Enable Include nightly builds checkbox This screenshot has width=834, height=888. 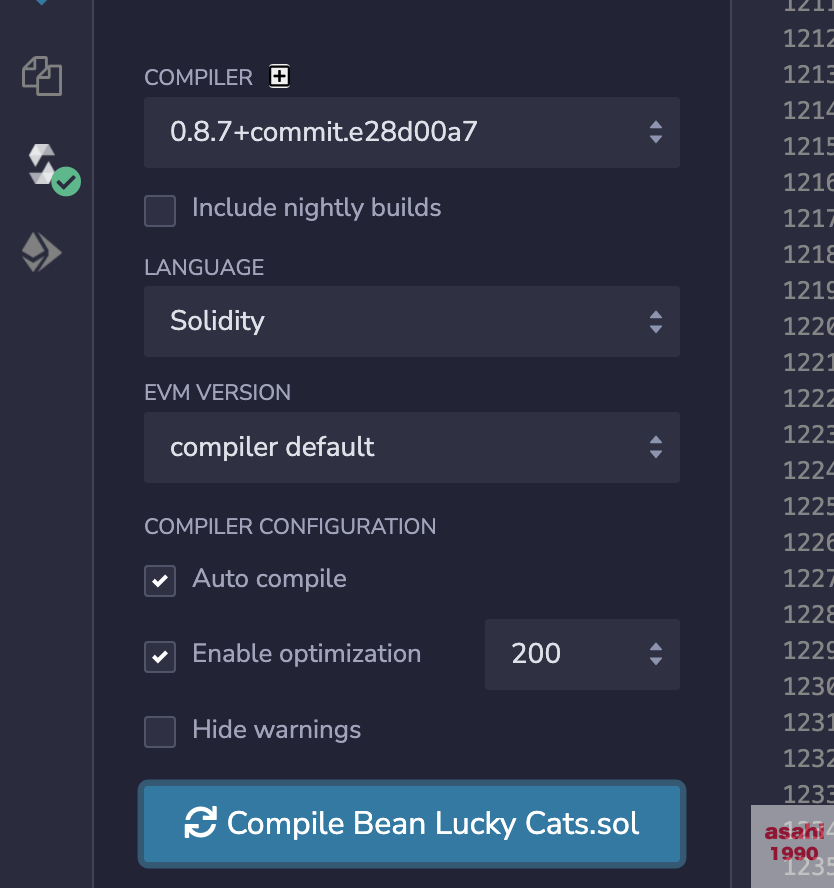point(160,211)
